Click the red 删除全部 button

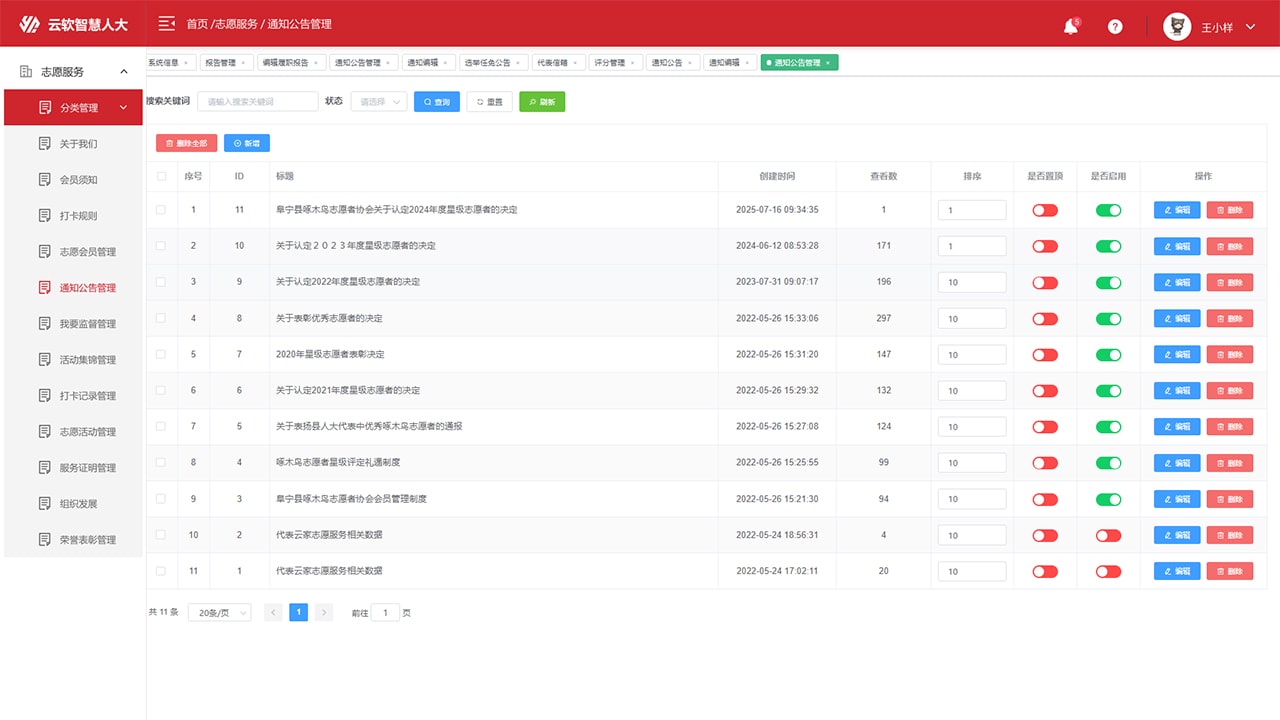coord(186,144)
